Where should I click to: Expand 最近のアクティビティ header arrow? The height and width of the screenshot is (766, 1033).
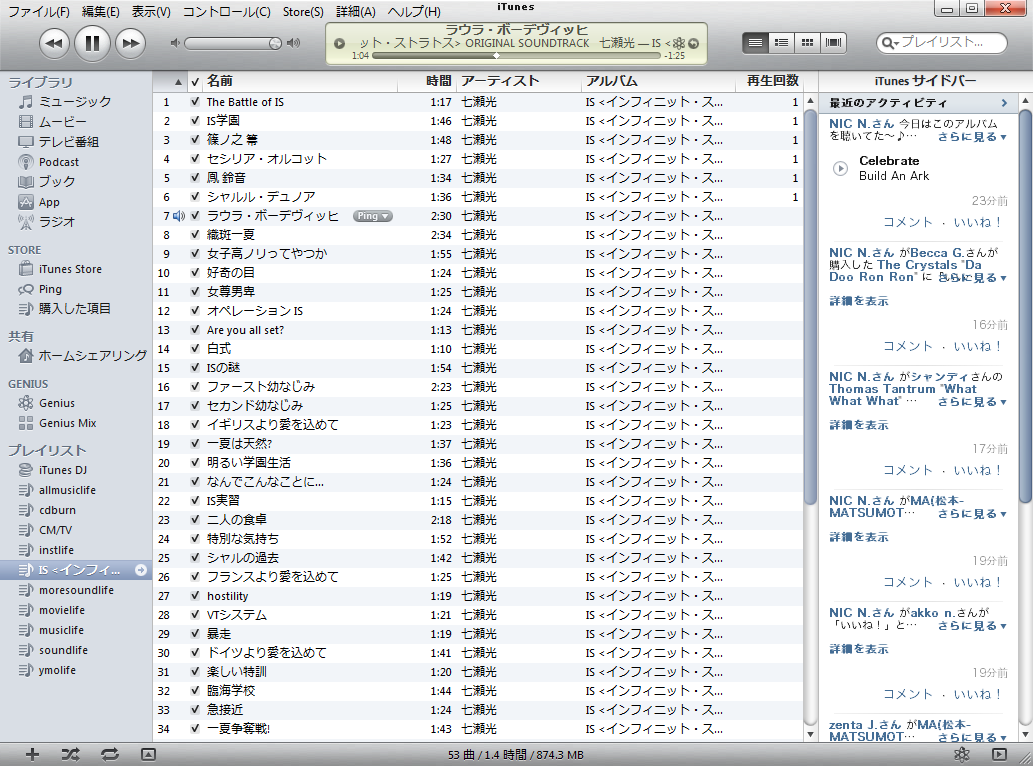[x=1004, y=103]
